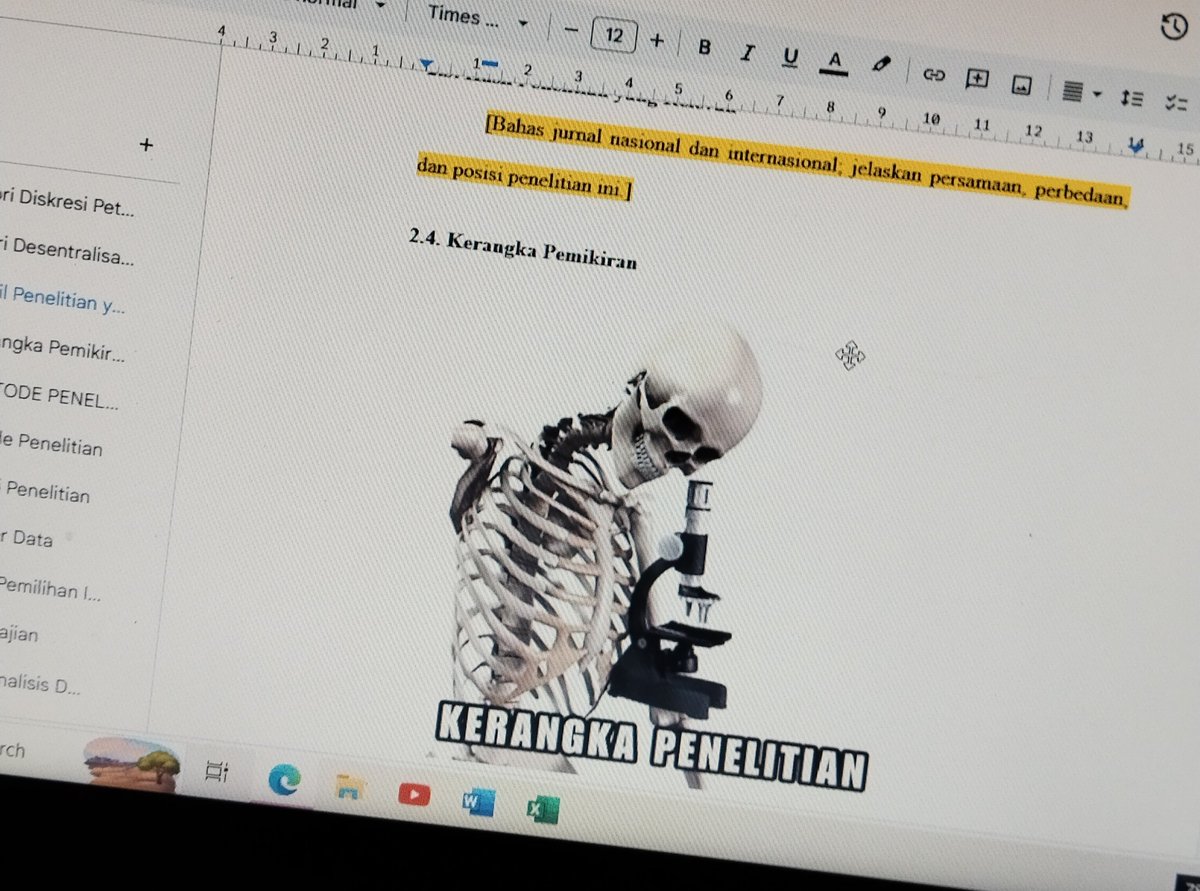Viewport: 1200px width, 891px height.
Task: Increase font size with plus button
Action: tap(657, 41)
